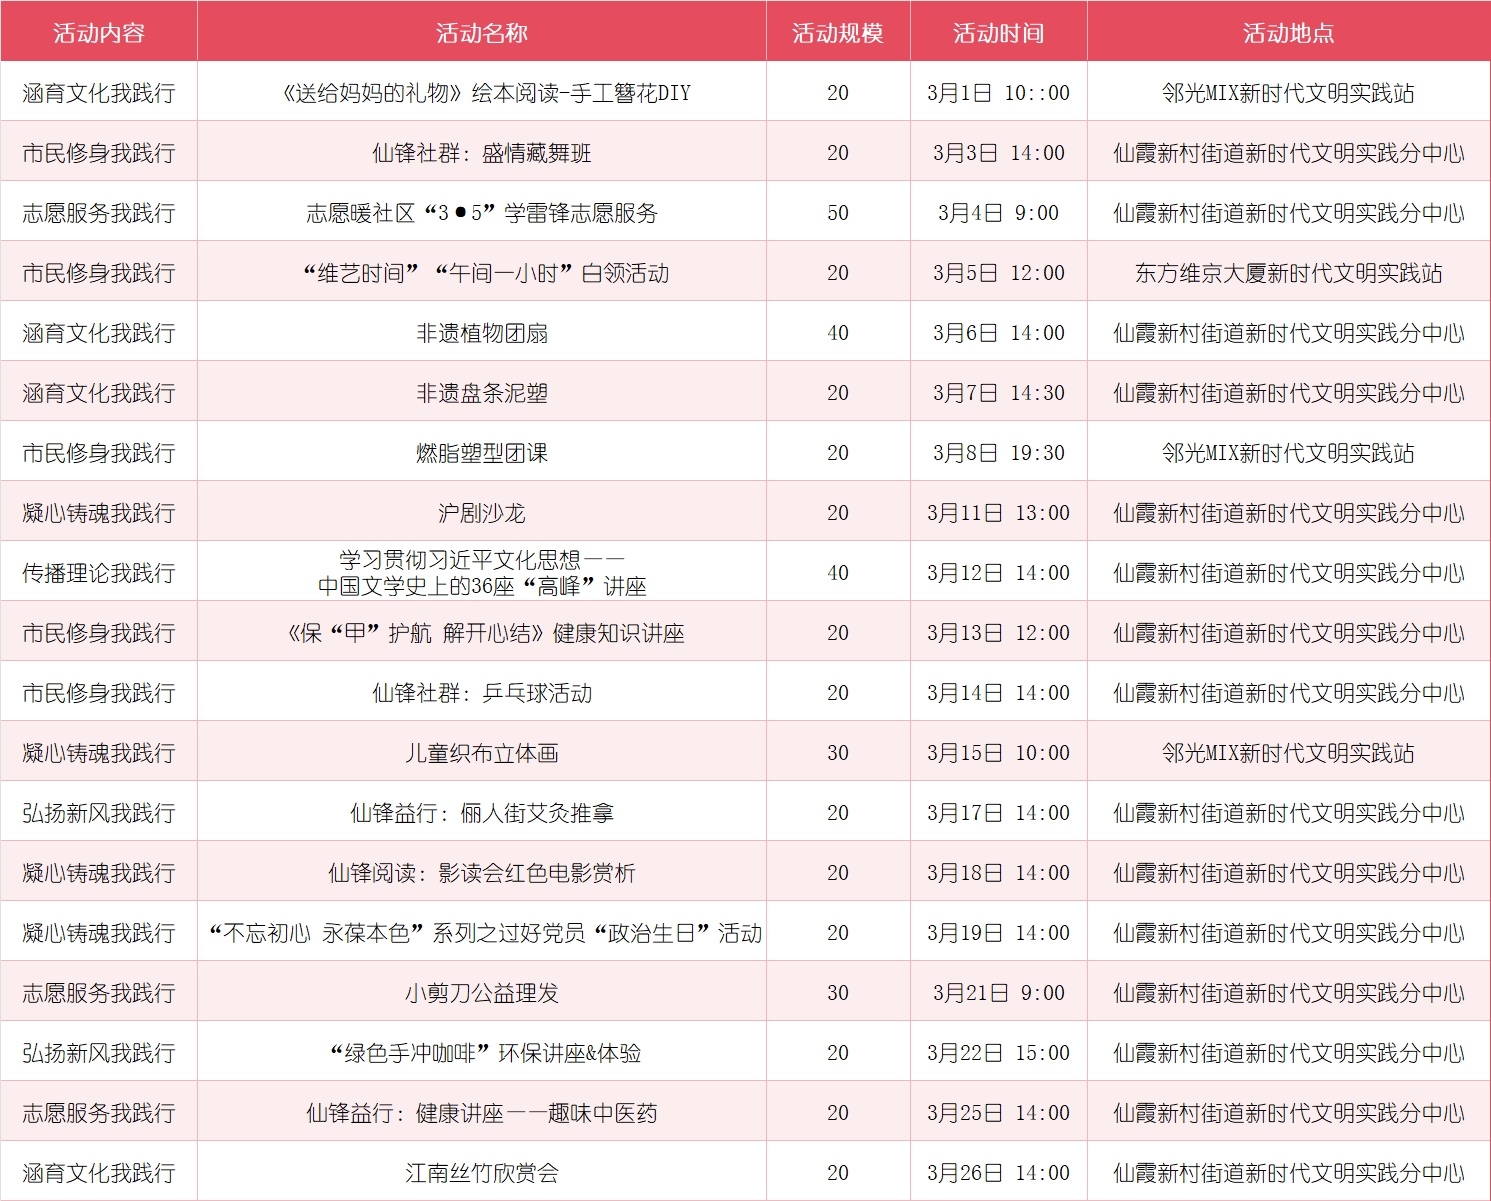Click the scale value 50 for 学雷锋志愿服务
1491x1201 pixels.
coord(837,211)
